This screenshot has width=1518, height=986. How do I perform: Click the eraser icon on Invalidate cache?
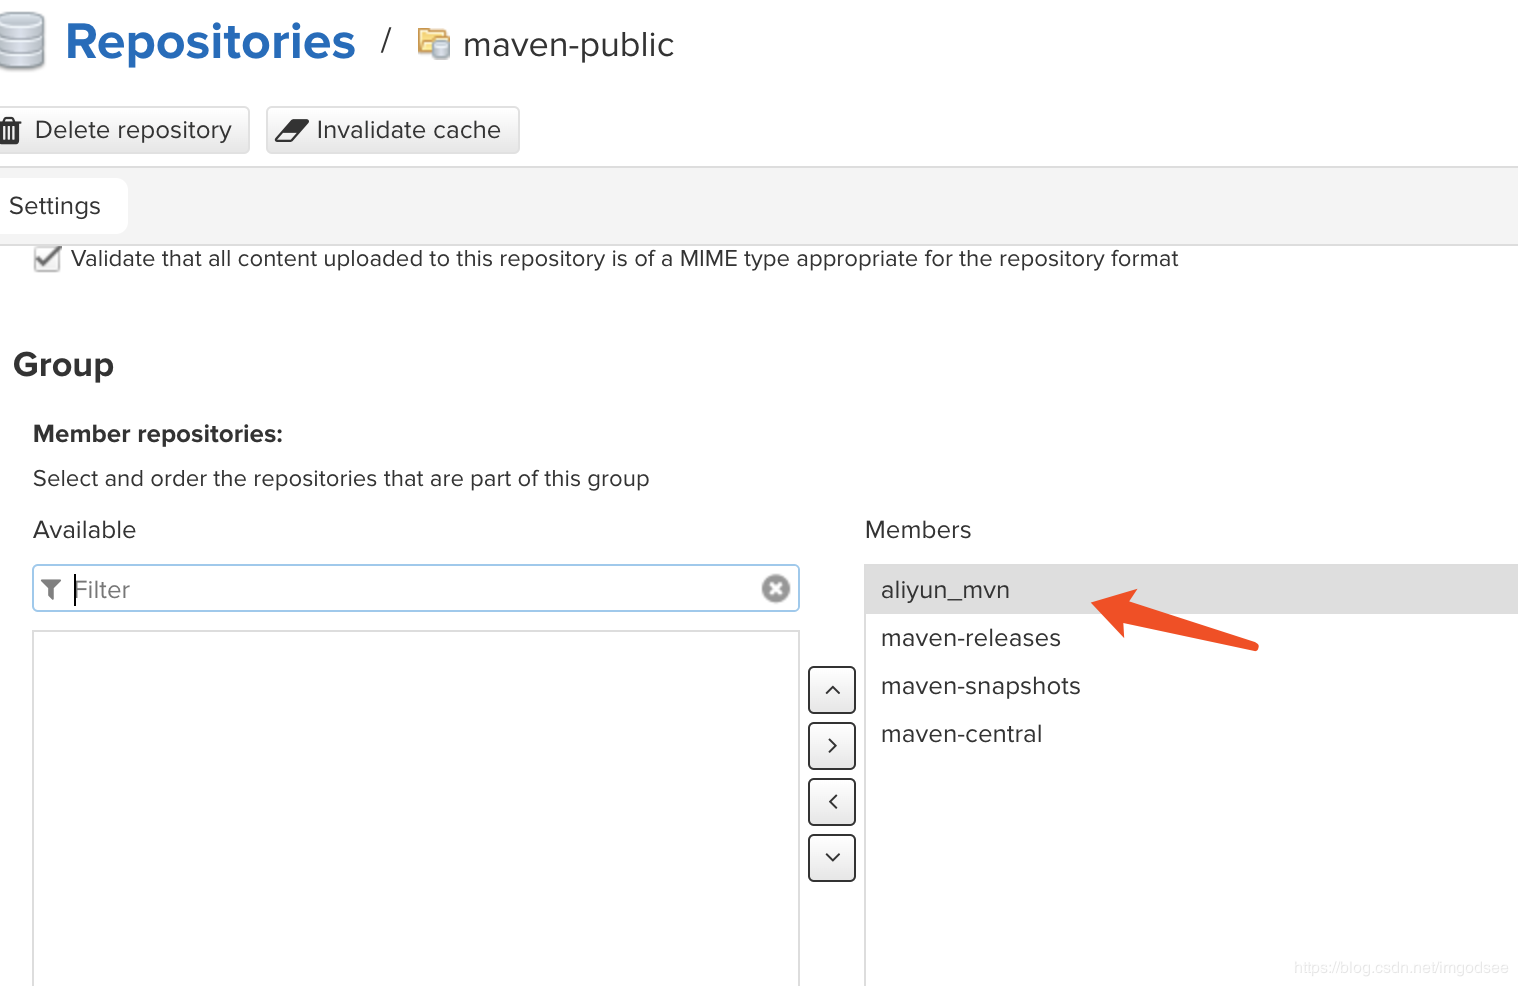click(292, 131)
